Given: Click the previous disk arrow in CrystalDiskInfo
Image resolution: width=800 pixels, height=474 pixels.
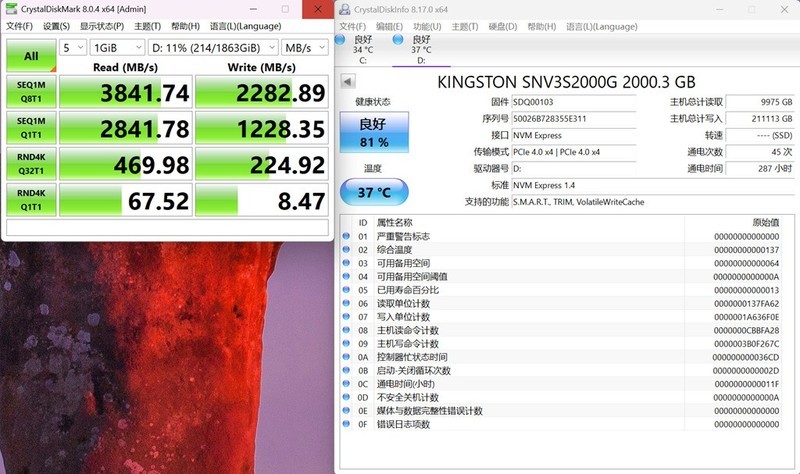Looking at the screenshot, I should [348, 81].
